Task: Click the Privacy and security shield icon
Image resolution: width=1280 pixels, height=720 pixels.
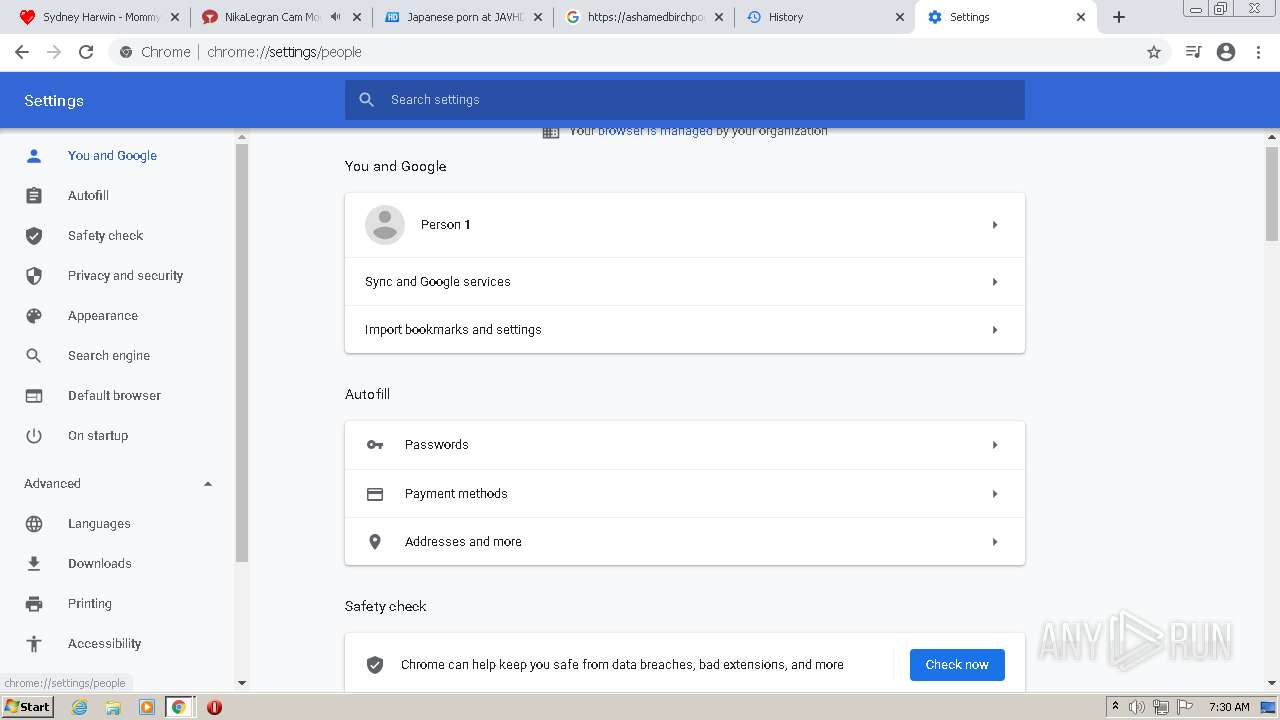Action: pos(34,276)
